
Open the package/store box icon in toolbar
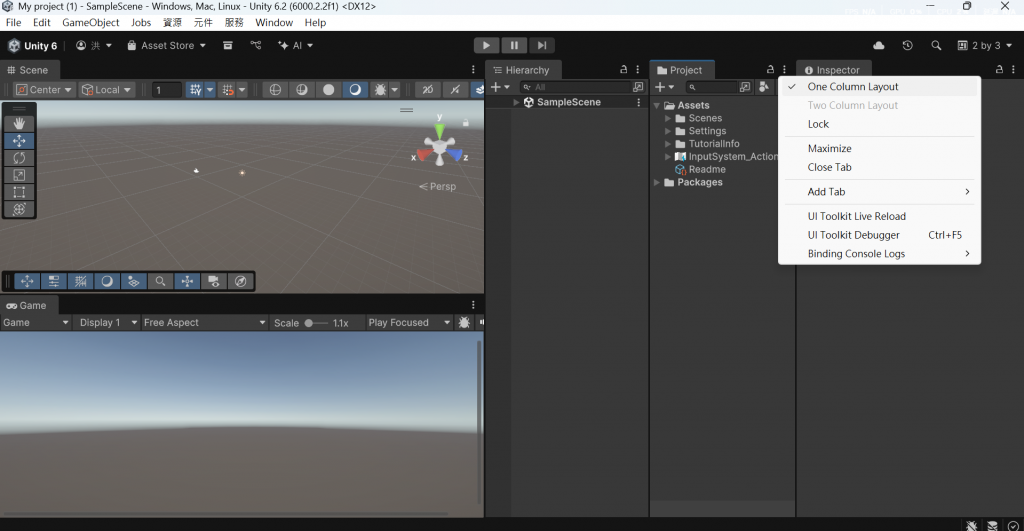point(227,45)
